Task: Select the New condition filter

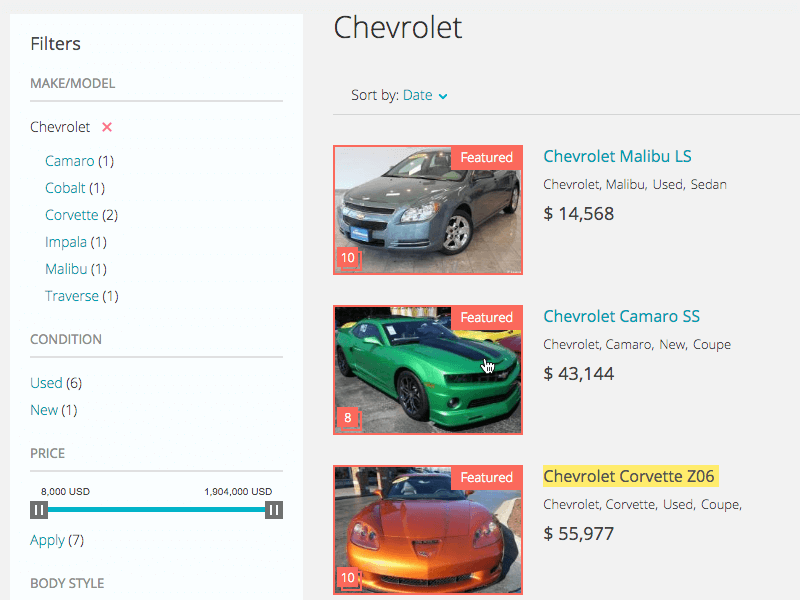Action: tap(44, 410)
